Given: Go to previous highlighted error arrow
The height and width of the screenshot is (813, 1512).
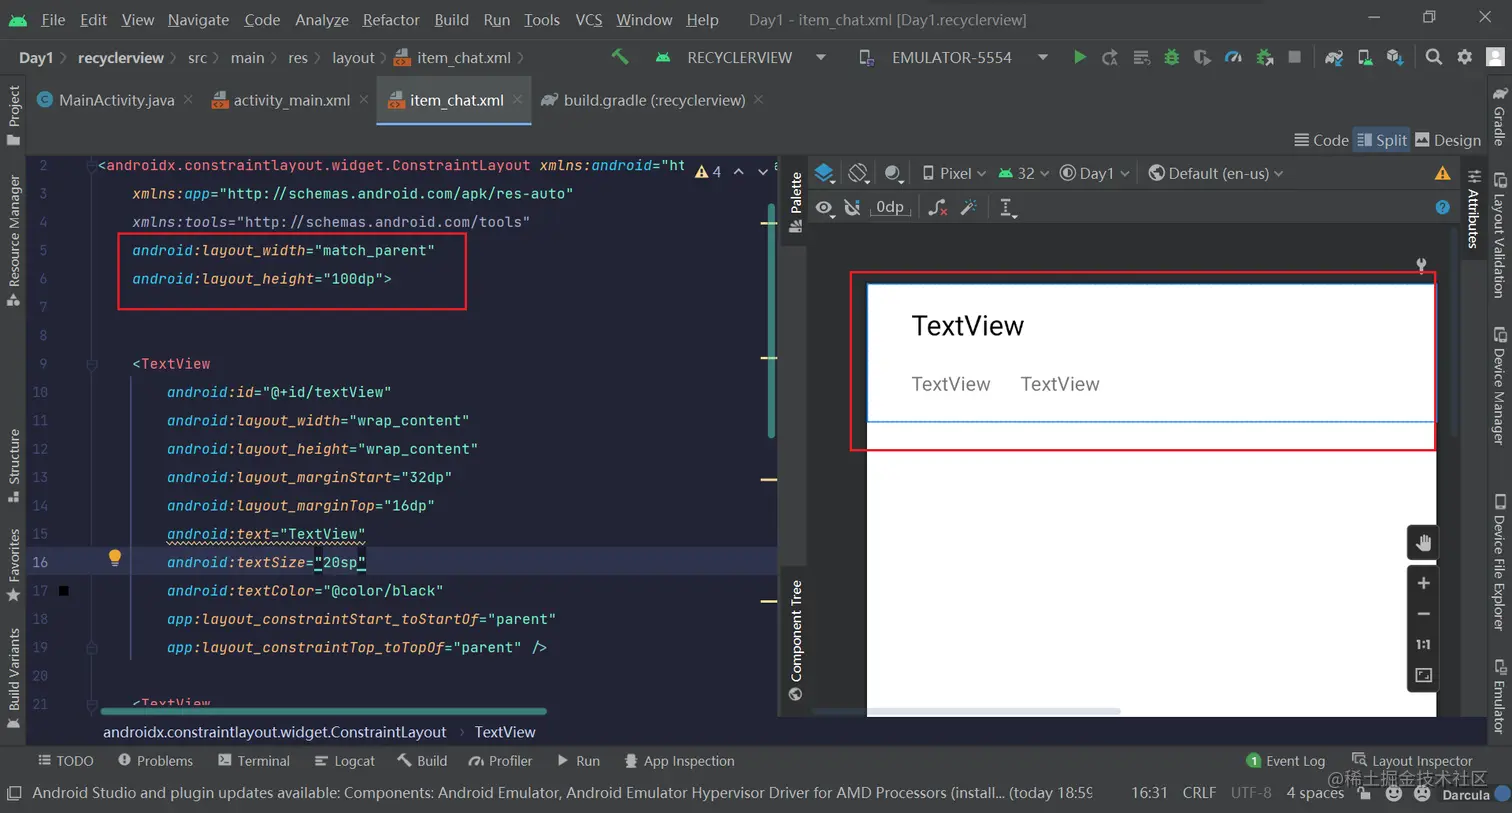Looking at the screenshot, I should click(738, 172).
